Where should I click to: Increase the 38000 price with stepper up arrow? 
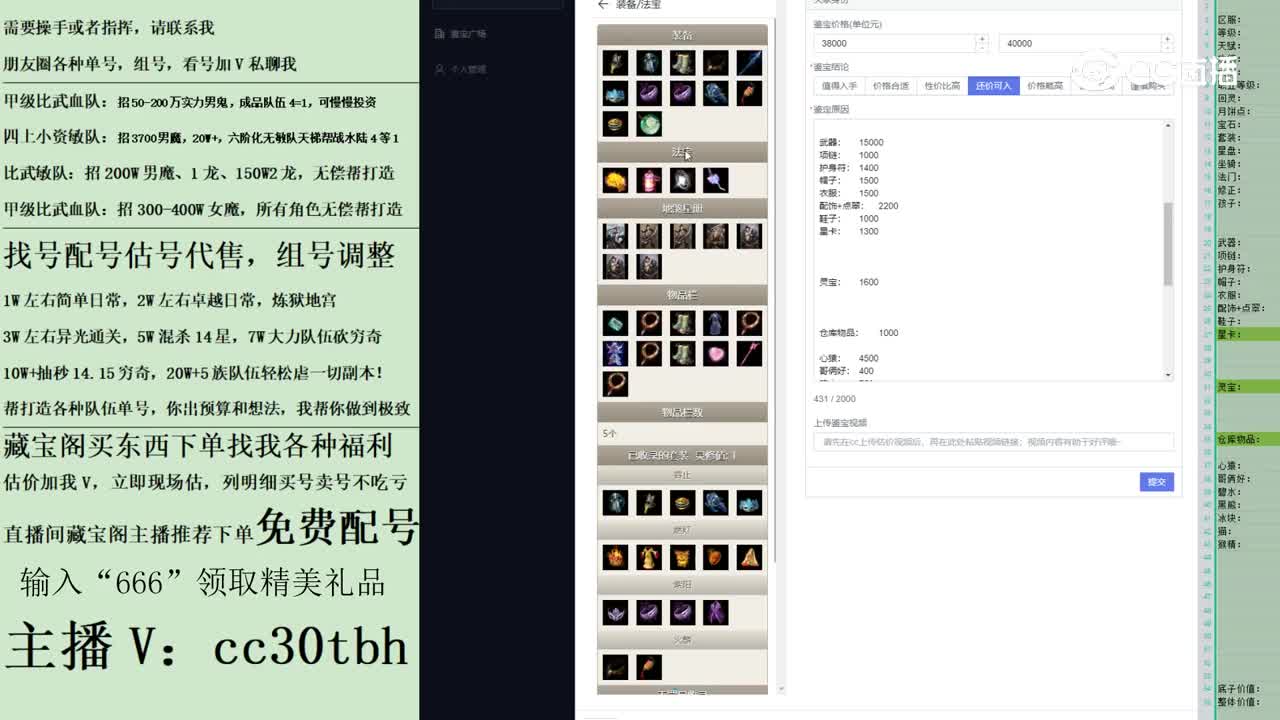point(982,39)
